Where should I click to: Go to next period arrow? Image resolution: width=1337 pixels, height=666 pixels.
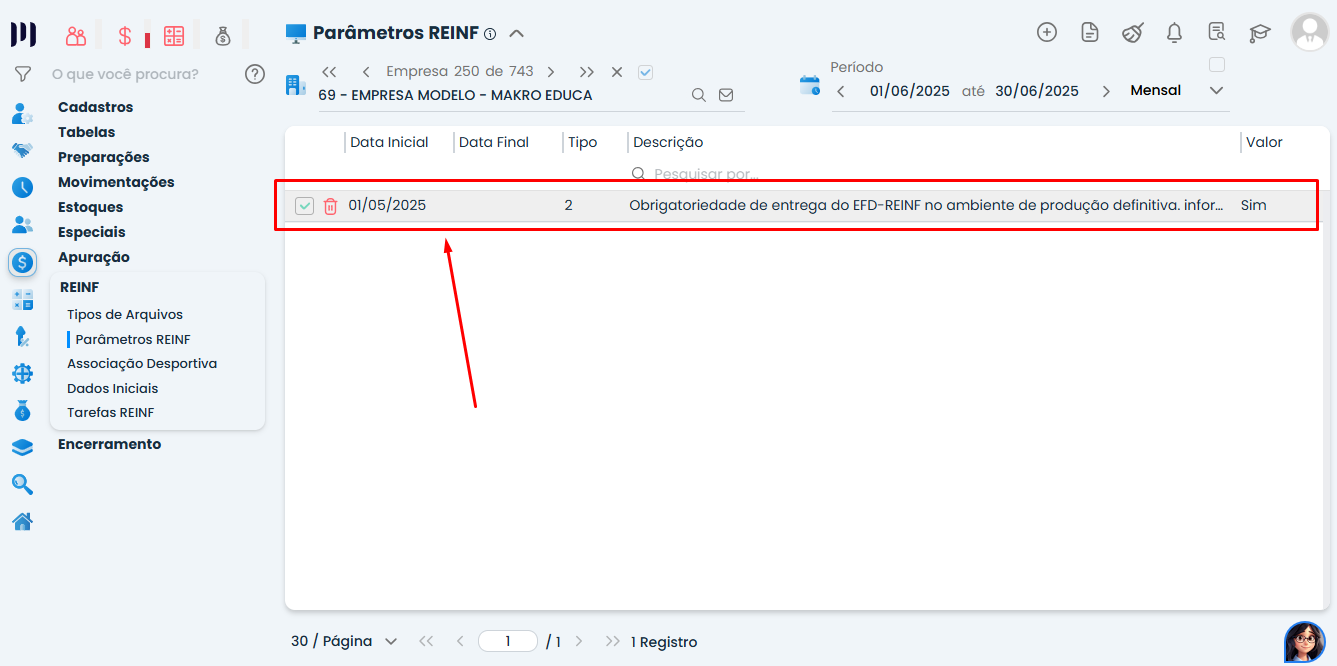click(x=1106, y=91)
